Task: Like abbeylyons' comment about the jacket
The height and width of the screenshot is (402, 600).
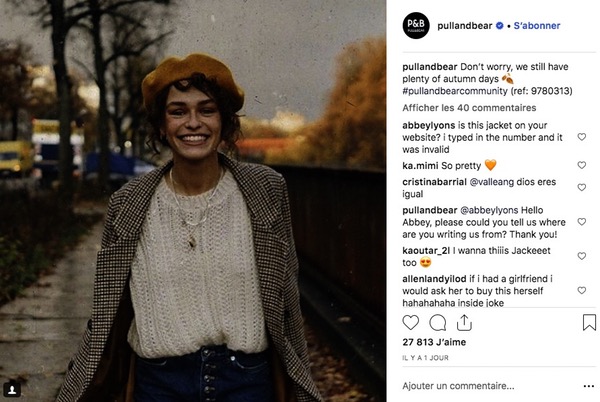Action: 582,137
